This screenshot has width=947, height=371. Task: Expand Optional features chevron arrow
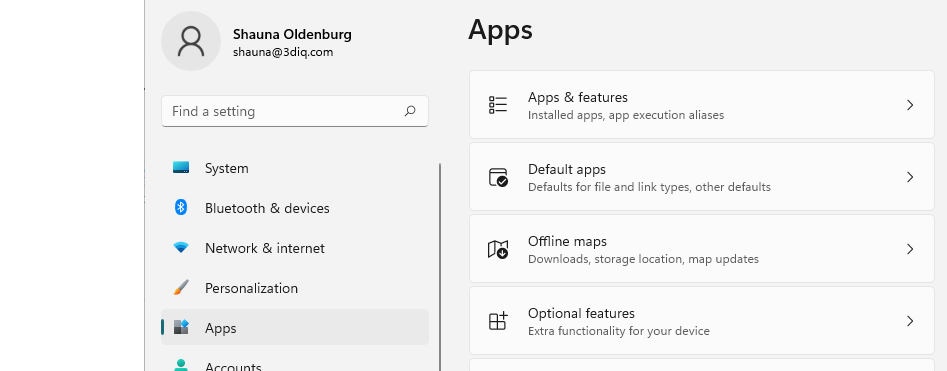click(910, 321)
